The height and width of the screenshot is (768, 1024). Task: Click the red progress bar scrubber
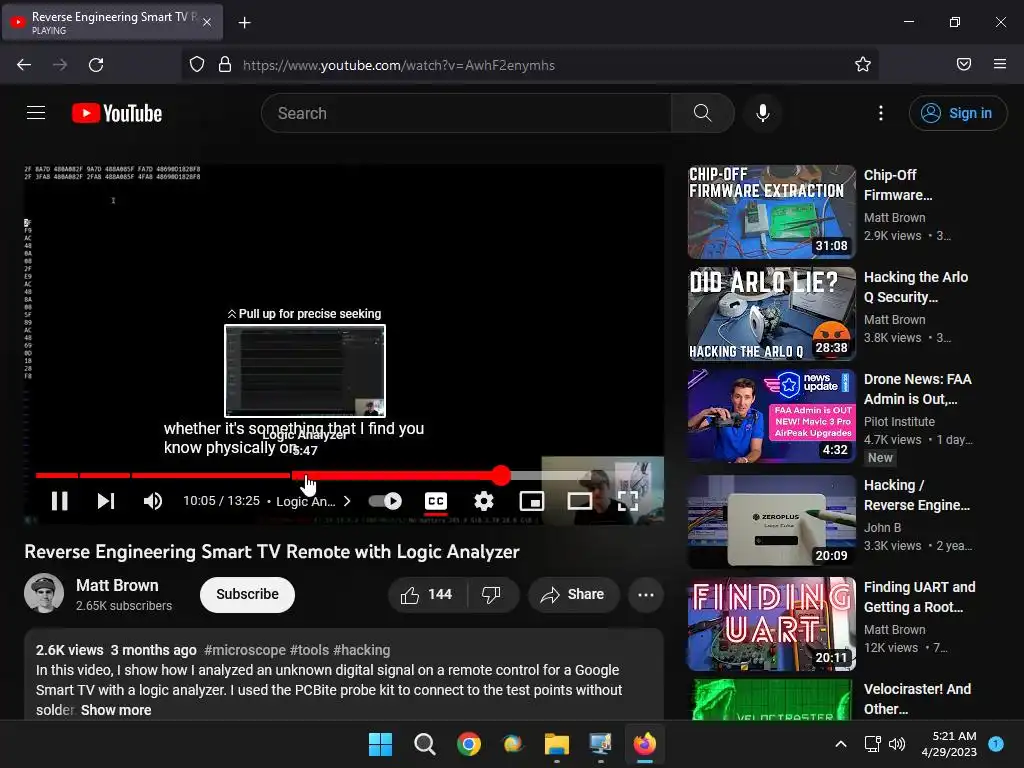(x=501, y=475)
